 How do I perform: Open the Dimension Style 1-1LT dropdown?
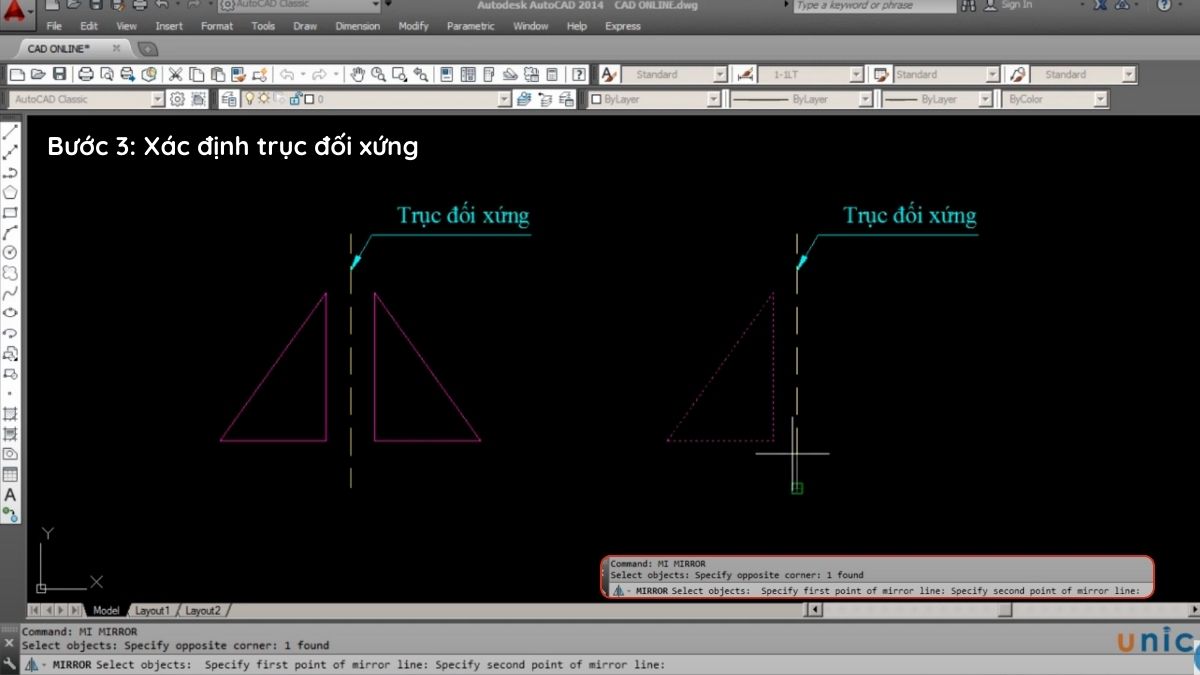tap(856, 74)
